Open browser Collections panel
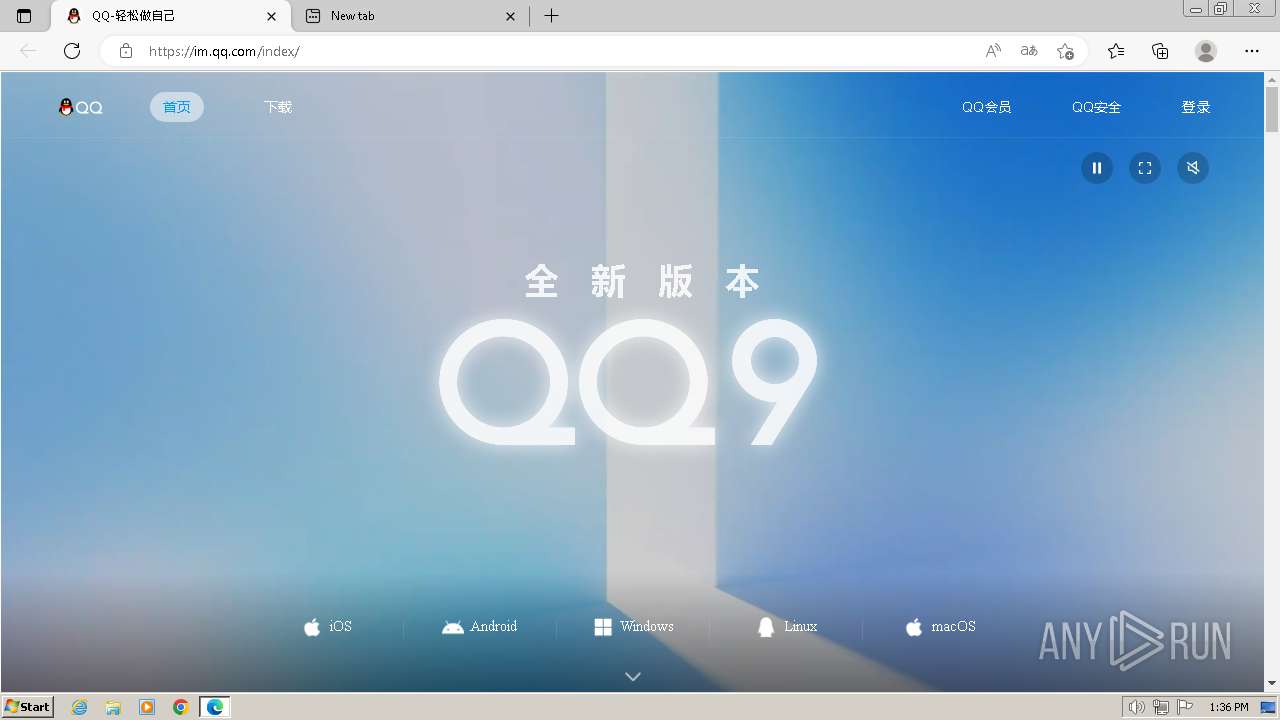The image size is (1280, 720). [x=1160, y=51]
